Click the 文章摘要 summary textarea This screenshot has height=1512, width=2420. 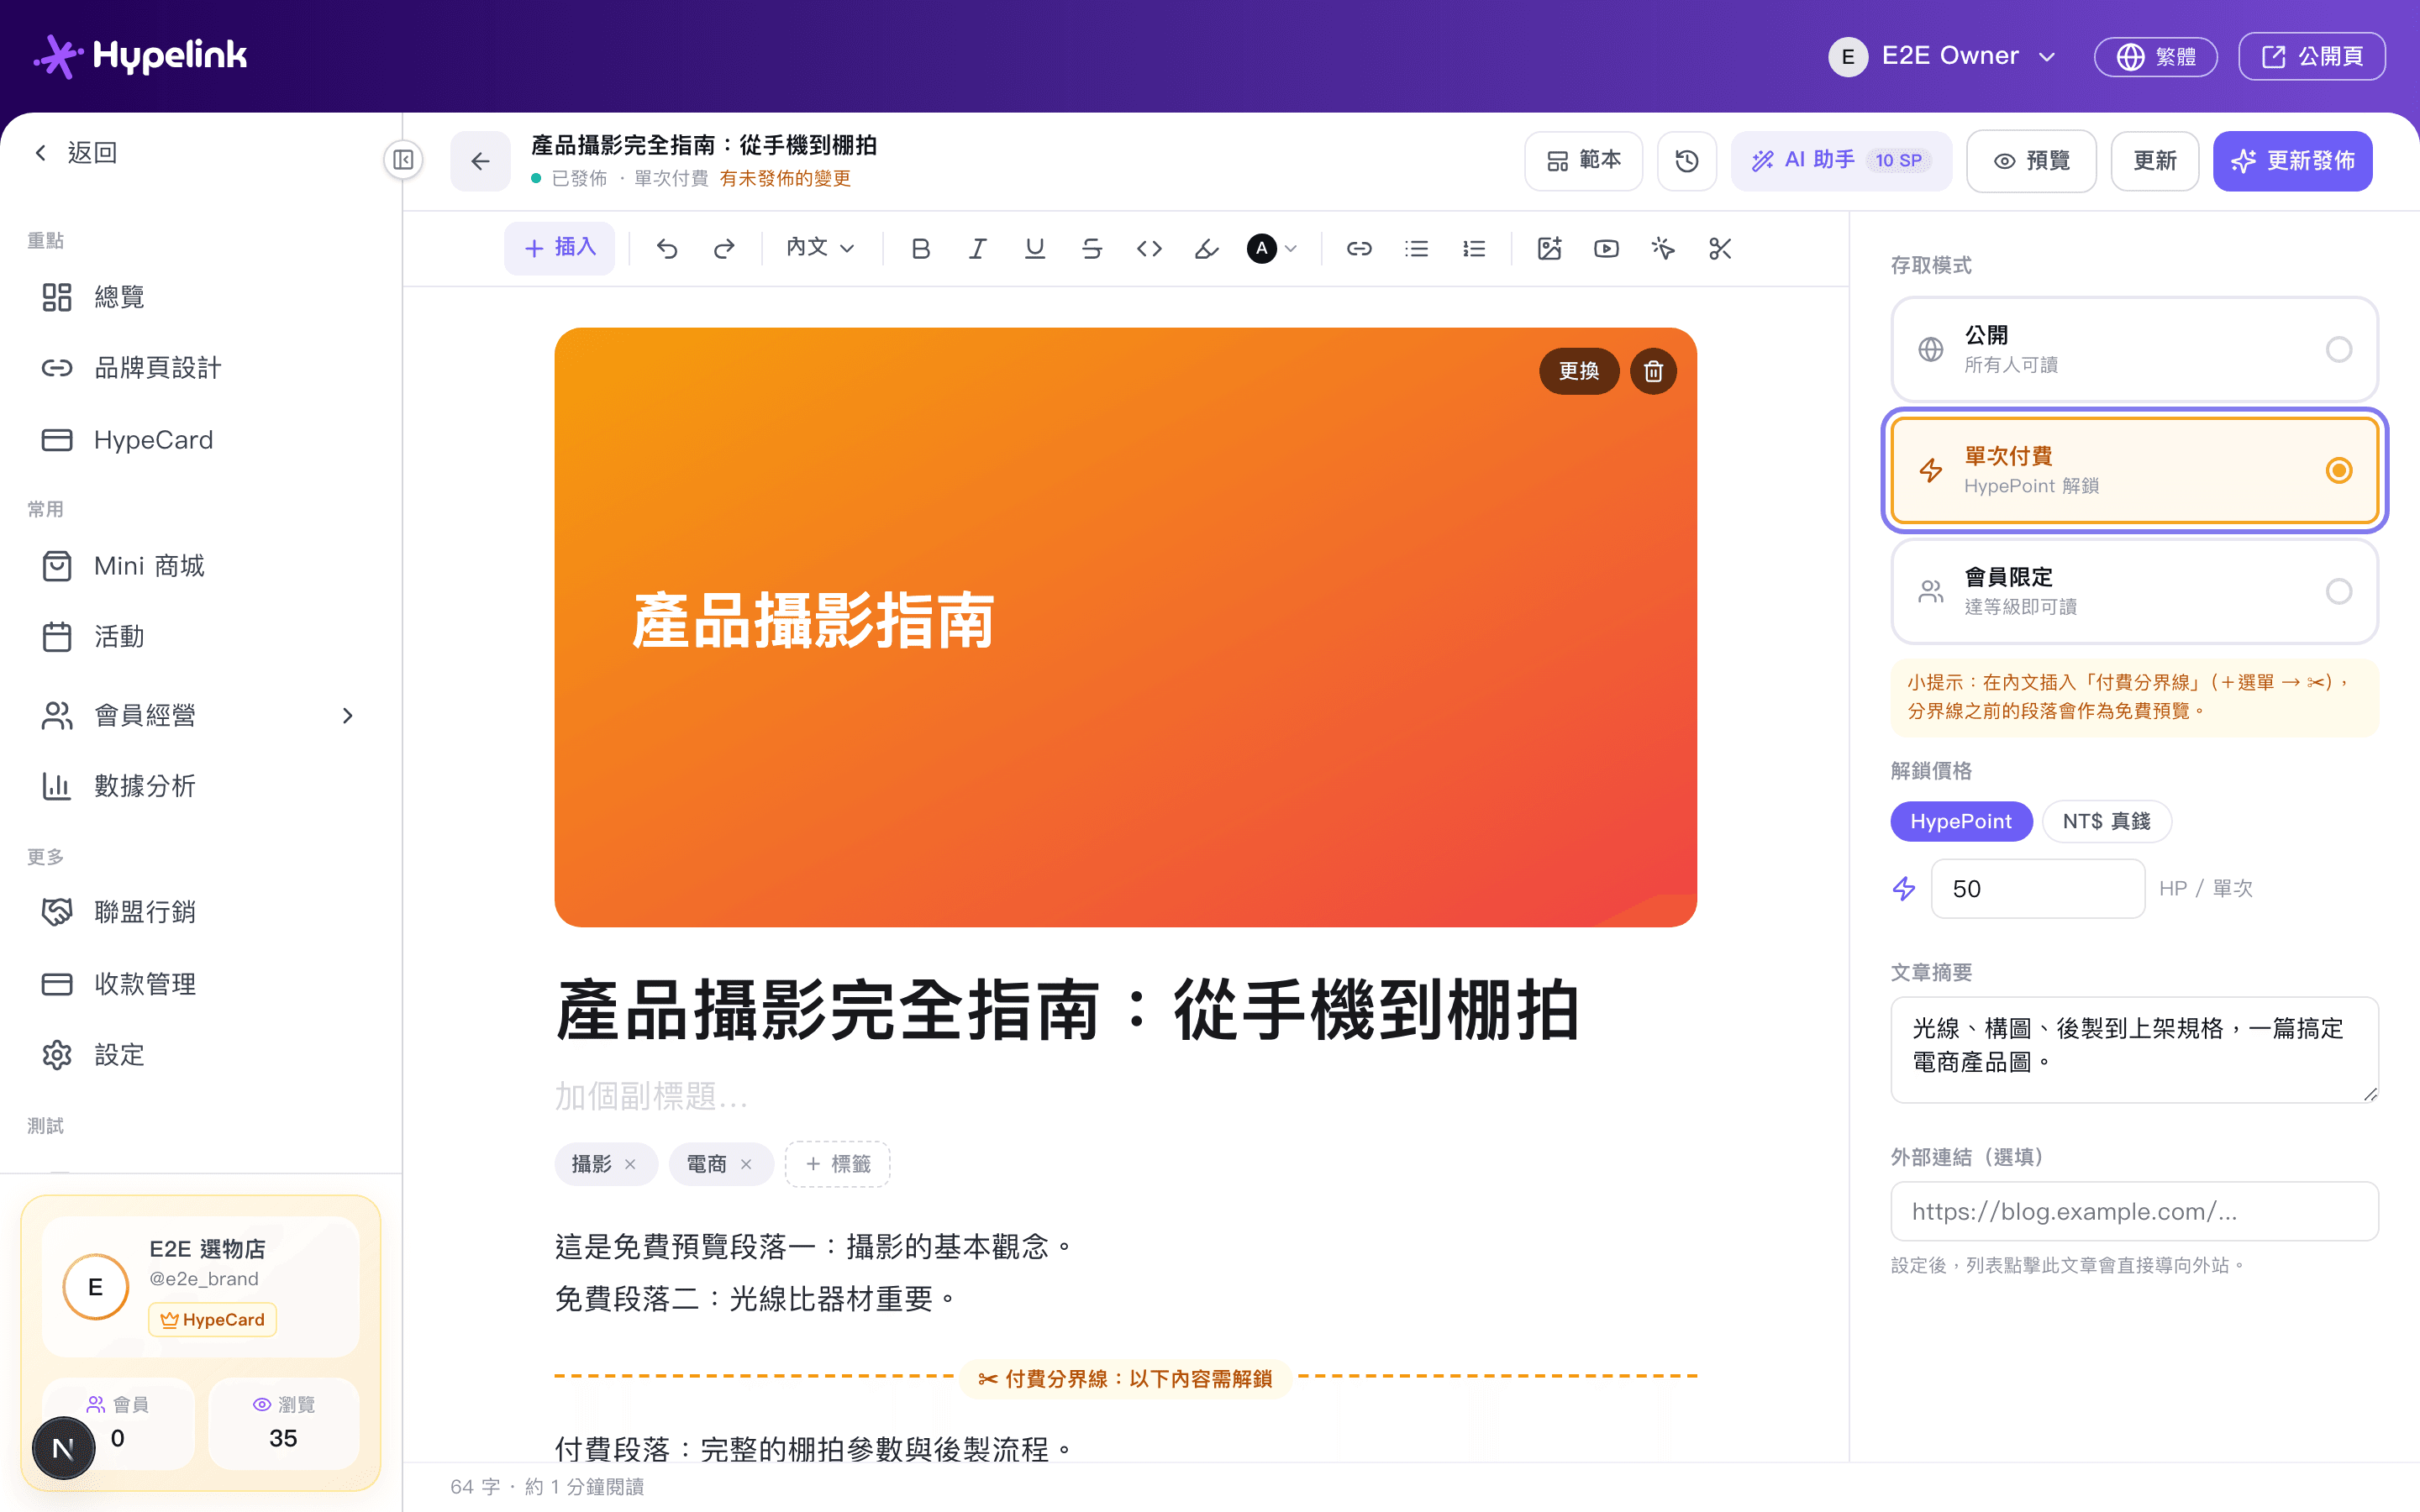tap(2134, 1049)
